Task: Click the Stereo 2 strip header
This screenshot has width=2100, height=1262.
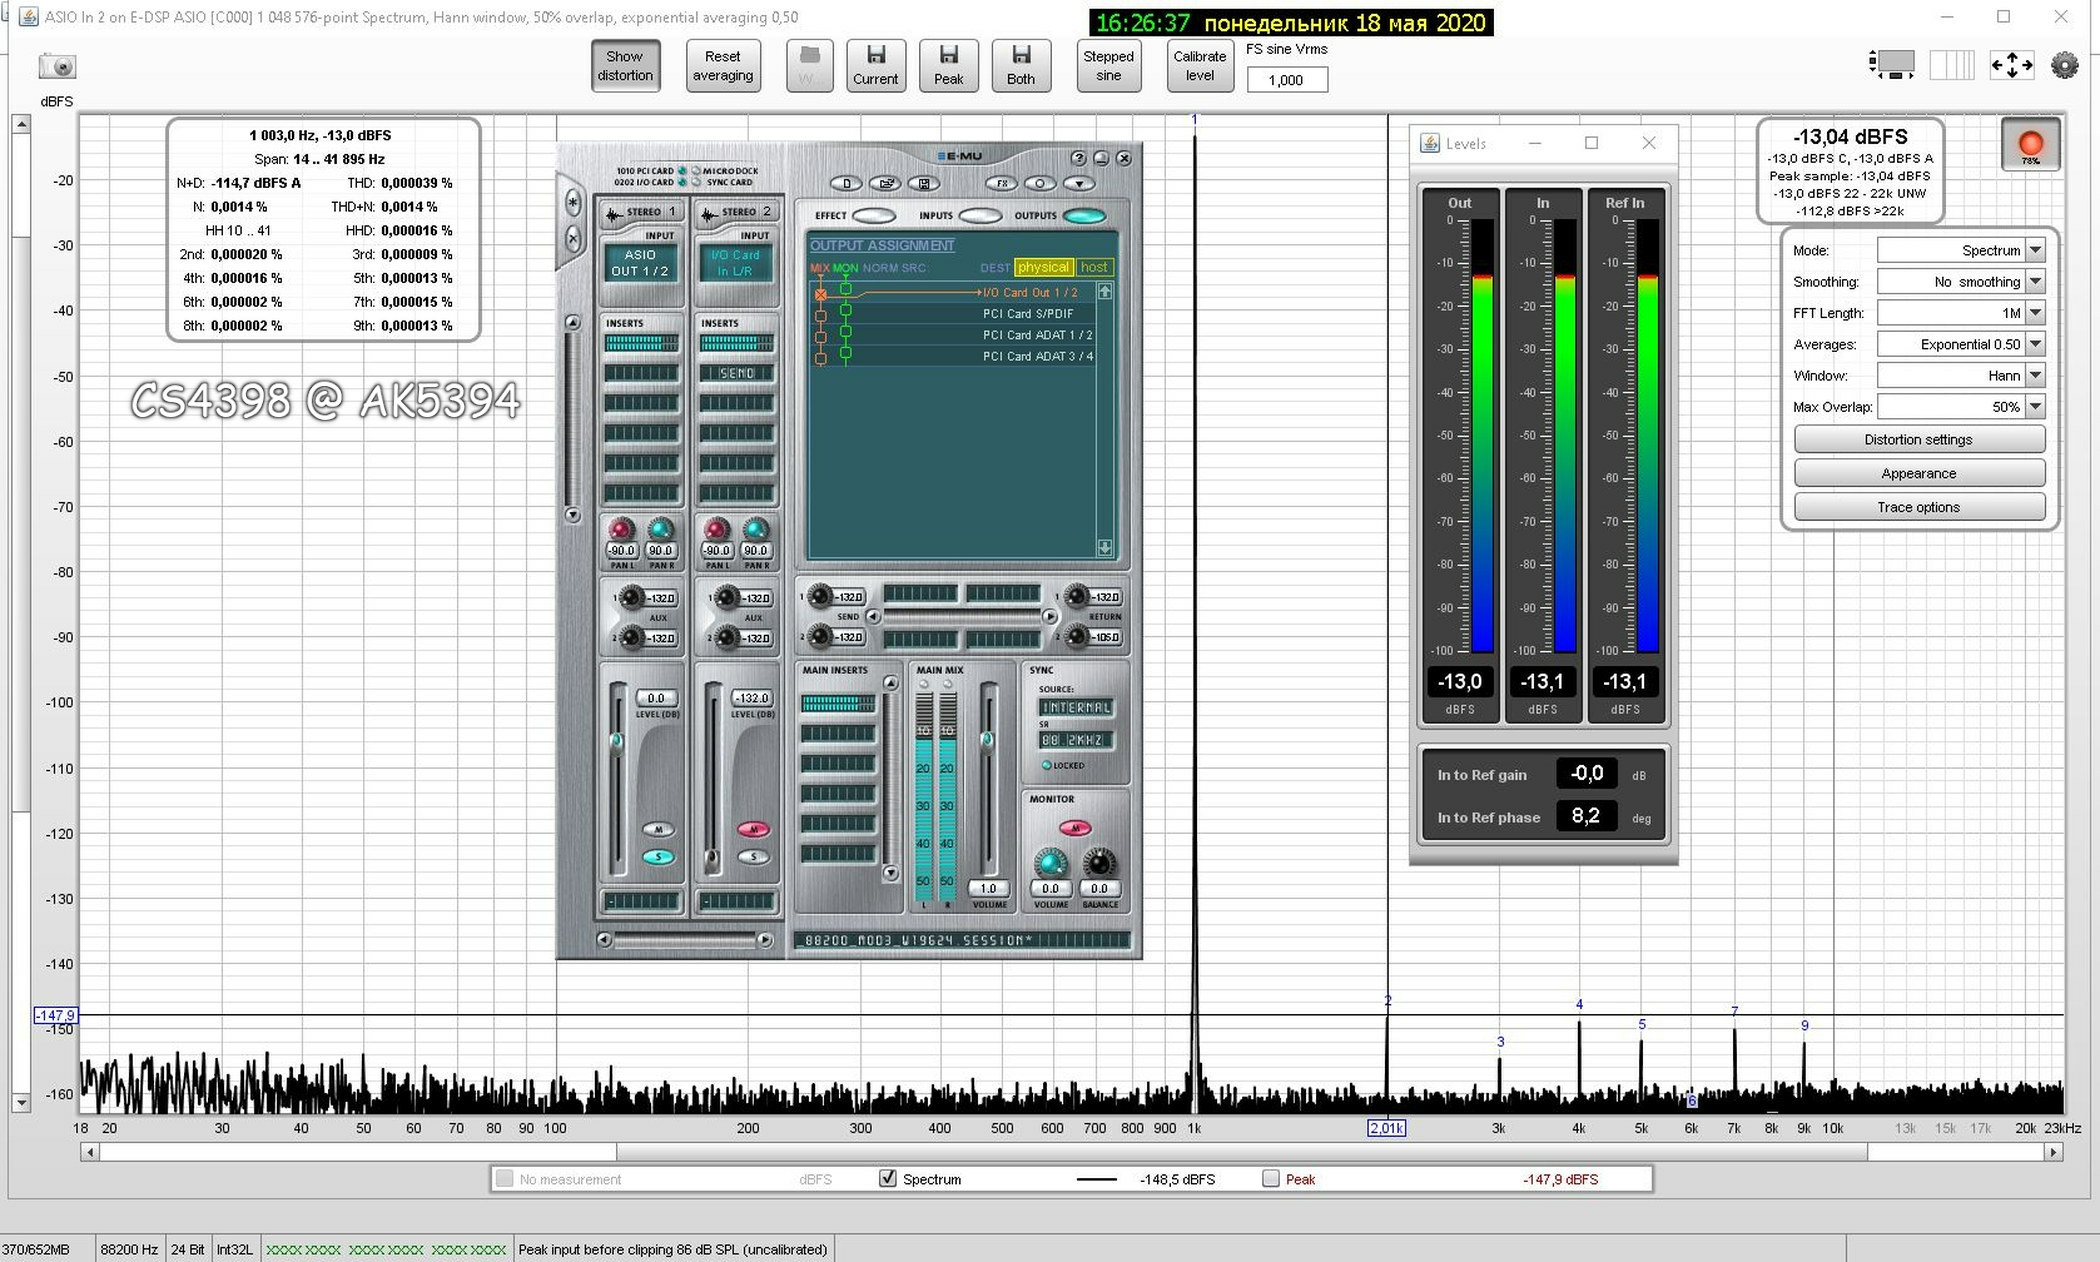Action: coord(737,212)
